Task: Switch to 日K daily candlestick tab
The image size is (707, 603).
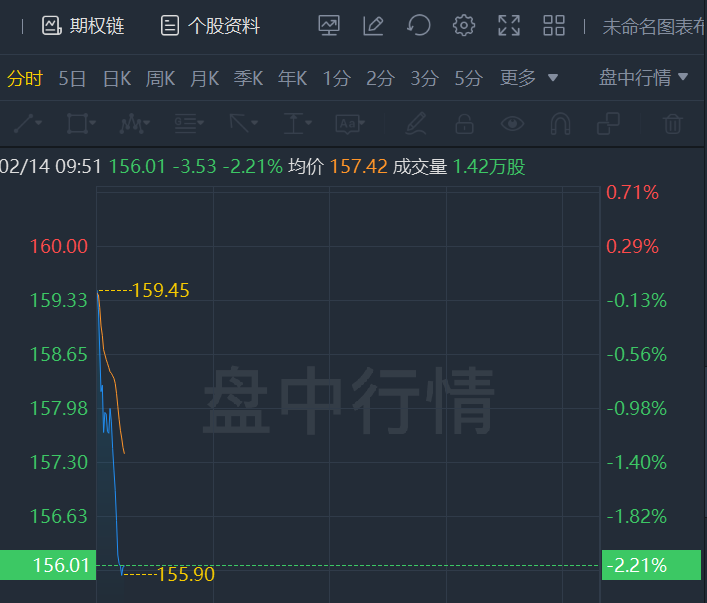Action: (117, 78)
